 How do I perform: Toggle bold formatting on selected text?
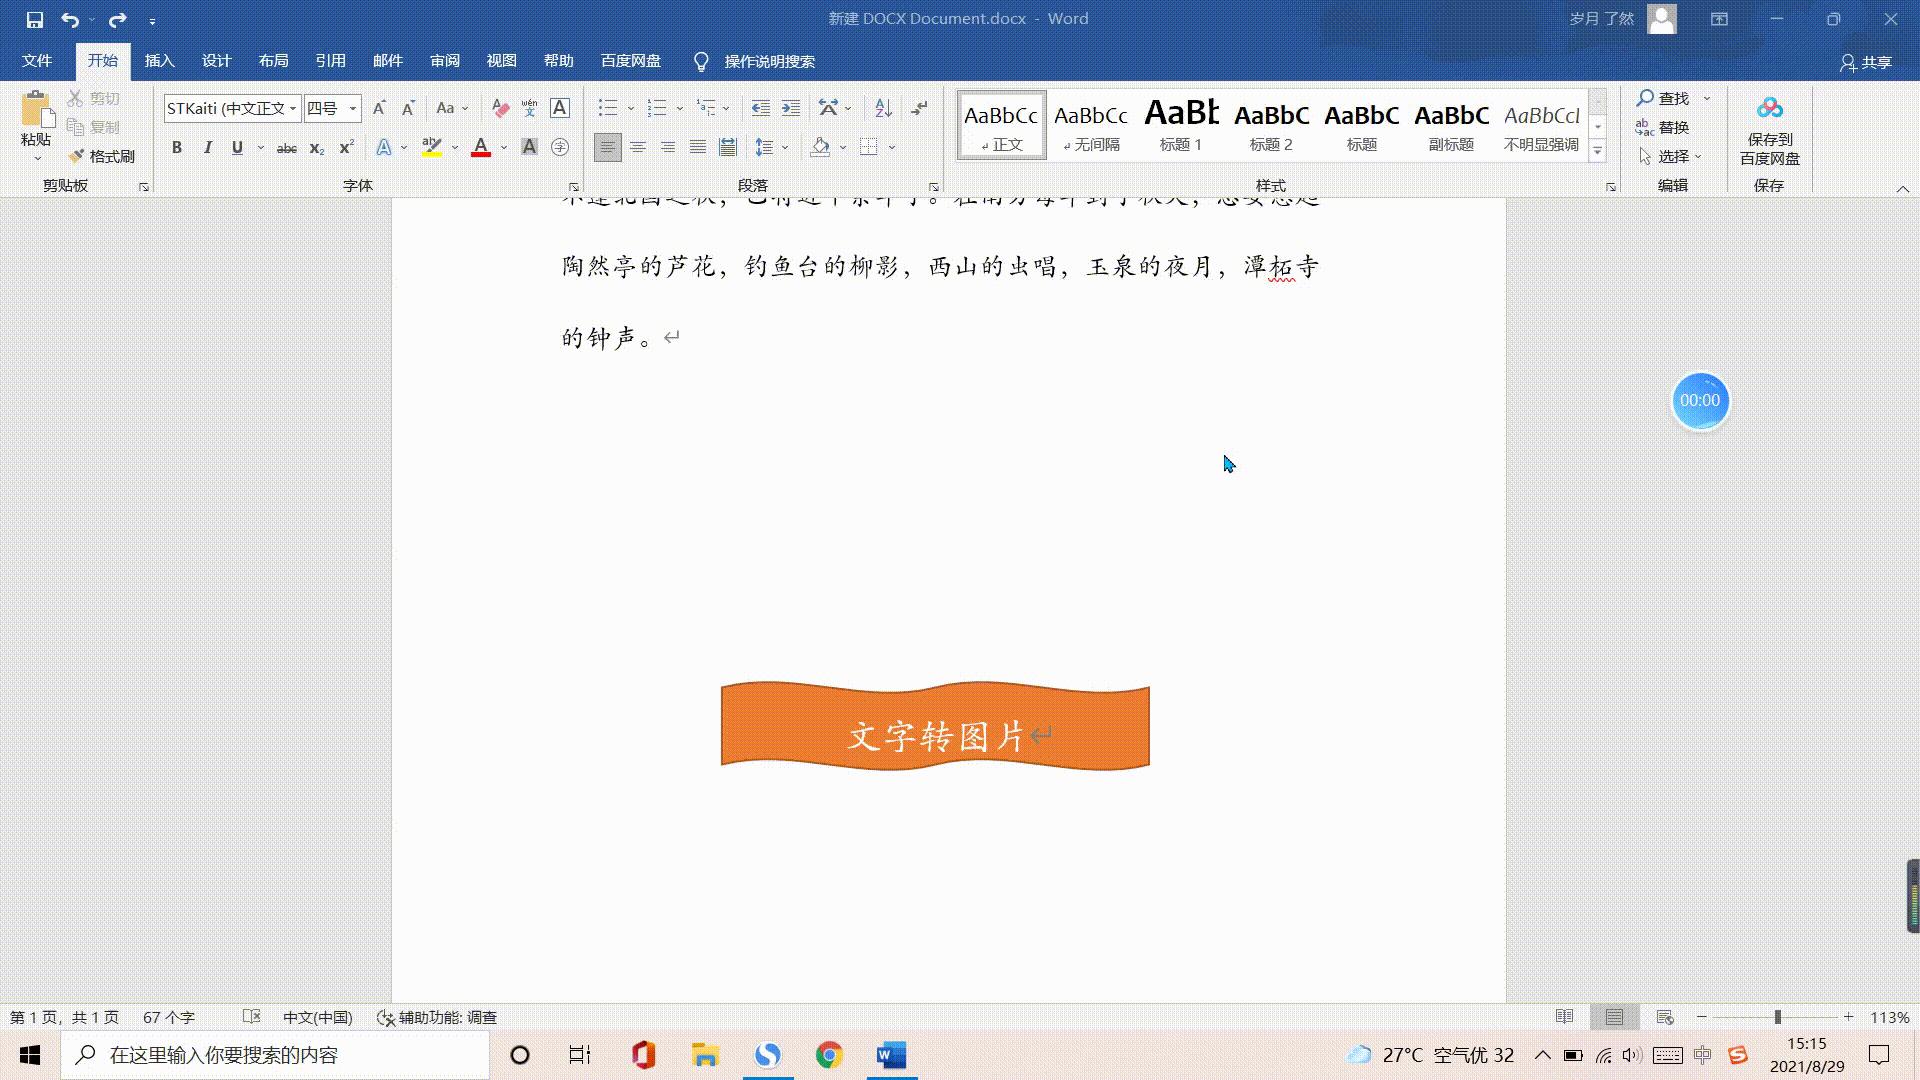click(x=177, y=147)
